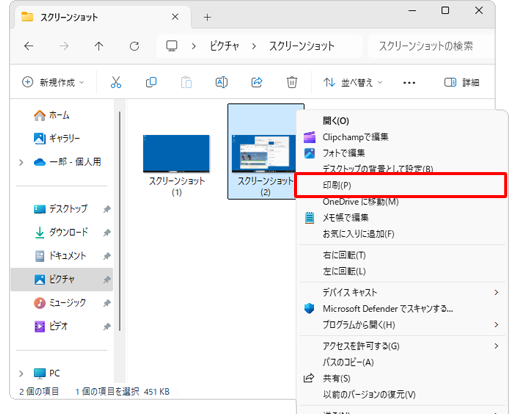Choose メモ帳で編集 in context menu
The image size is (520, 414).
402,218
